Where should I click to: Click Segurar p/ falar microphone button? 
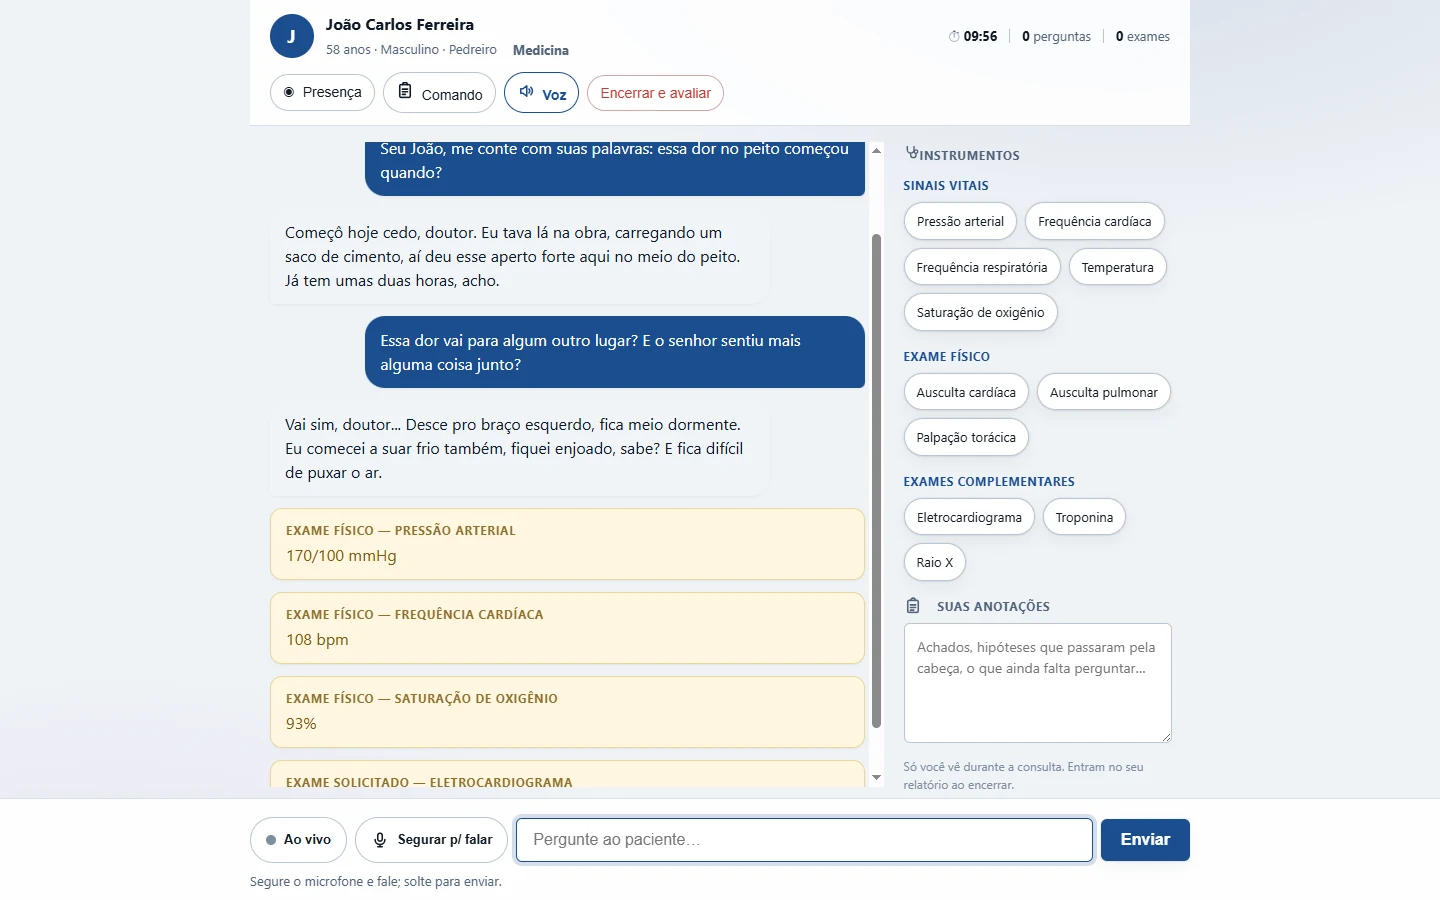tap(431, 840)
